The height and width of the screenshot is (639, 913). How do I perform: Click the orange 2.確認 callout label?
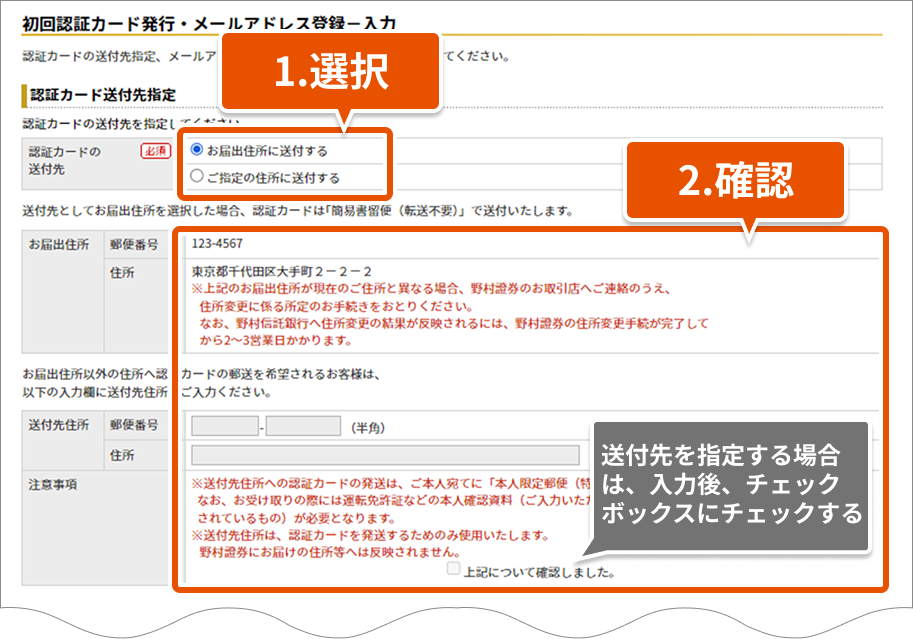(x=735, y=180)
